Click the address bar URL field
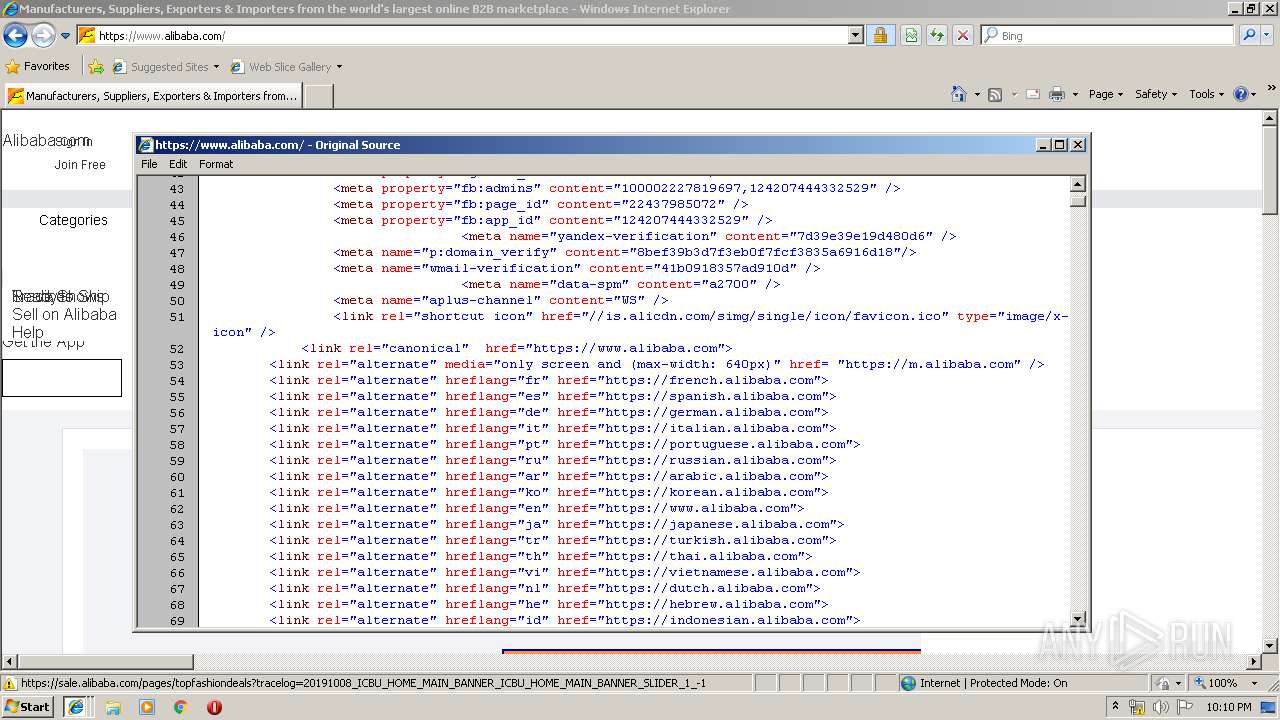Viewport: 1280px width, 720px height. pyautogui.click(x=462, y=36)
